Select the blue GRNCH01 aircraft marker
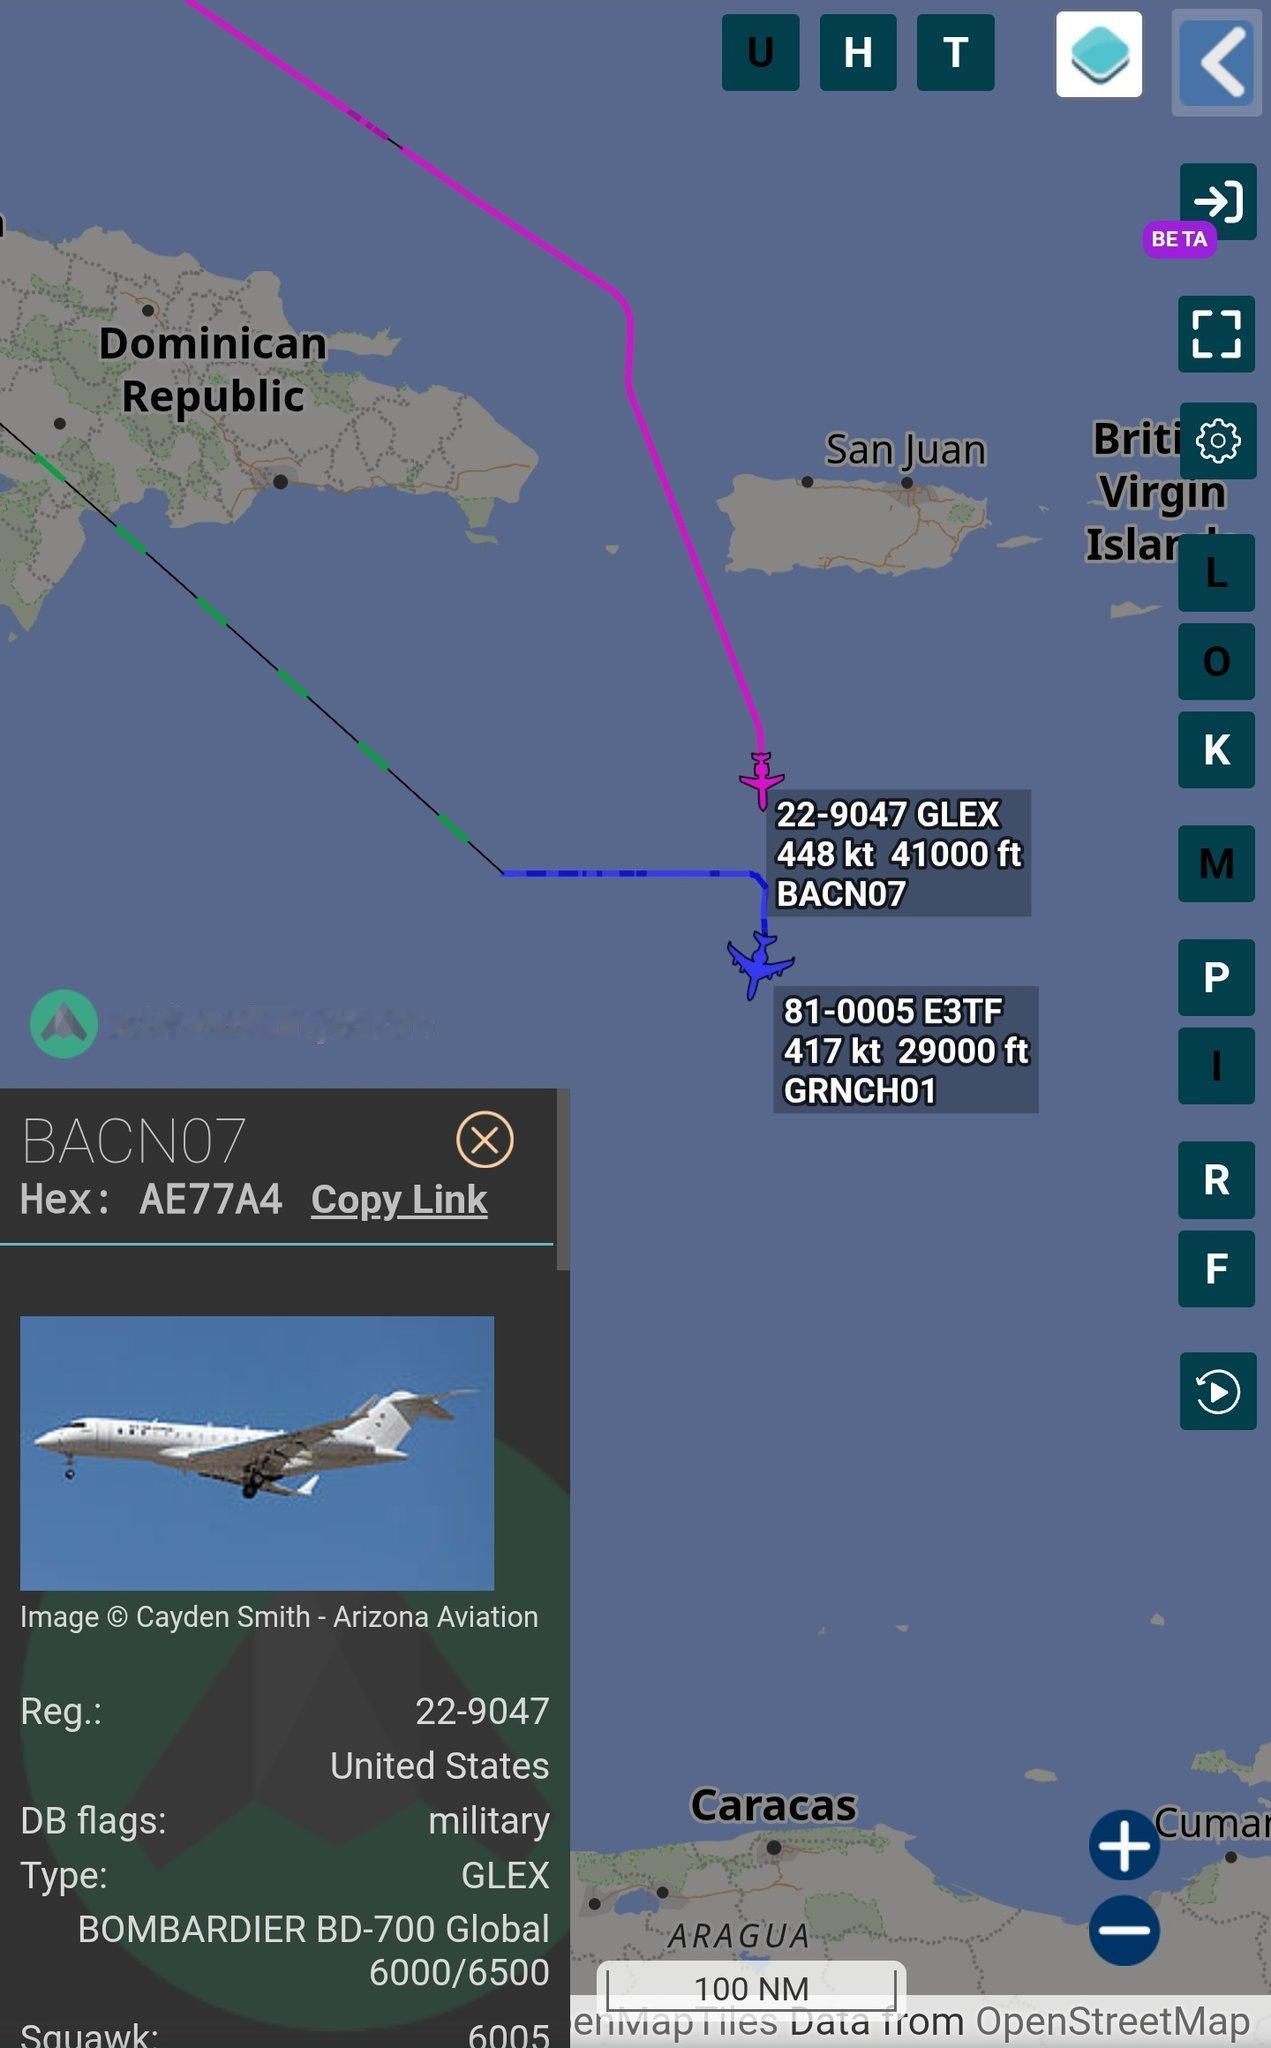This screenshot has width=1271, height=2048. click(761, 964)
